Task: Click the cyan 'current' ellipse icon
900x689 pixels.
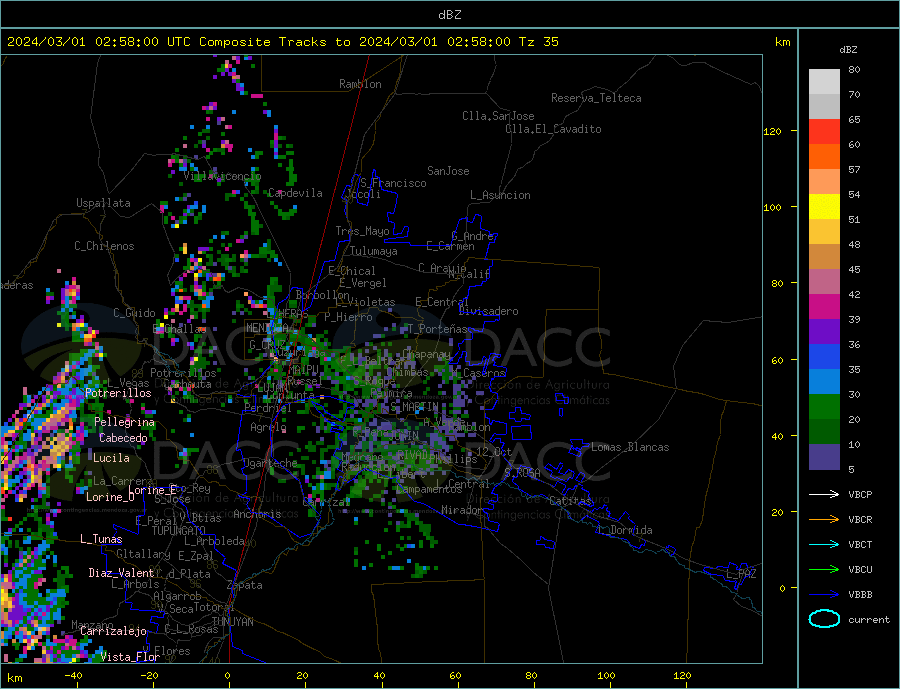Action: click(824, 619)
